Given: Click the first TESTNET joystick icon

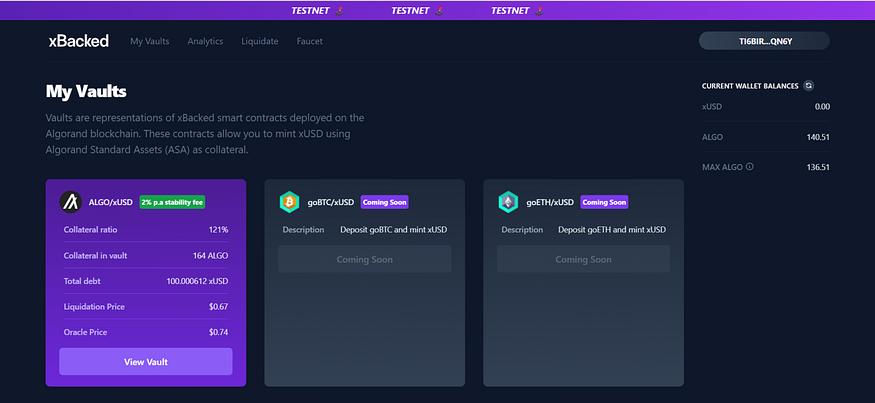Looking at the screenshot, I should coord(340,11).
